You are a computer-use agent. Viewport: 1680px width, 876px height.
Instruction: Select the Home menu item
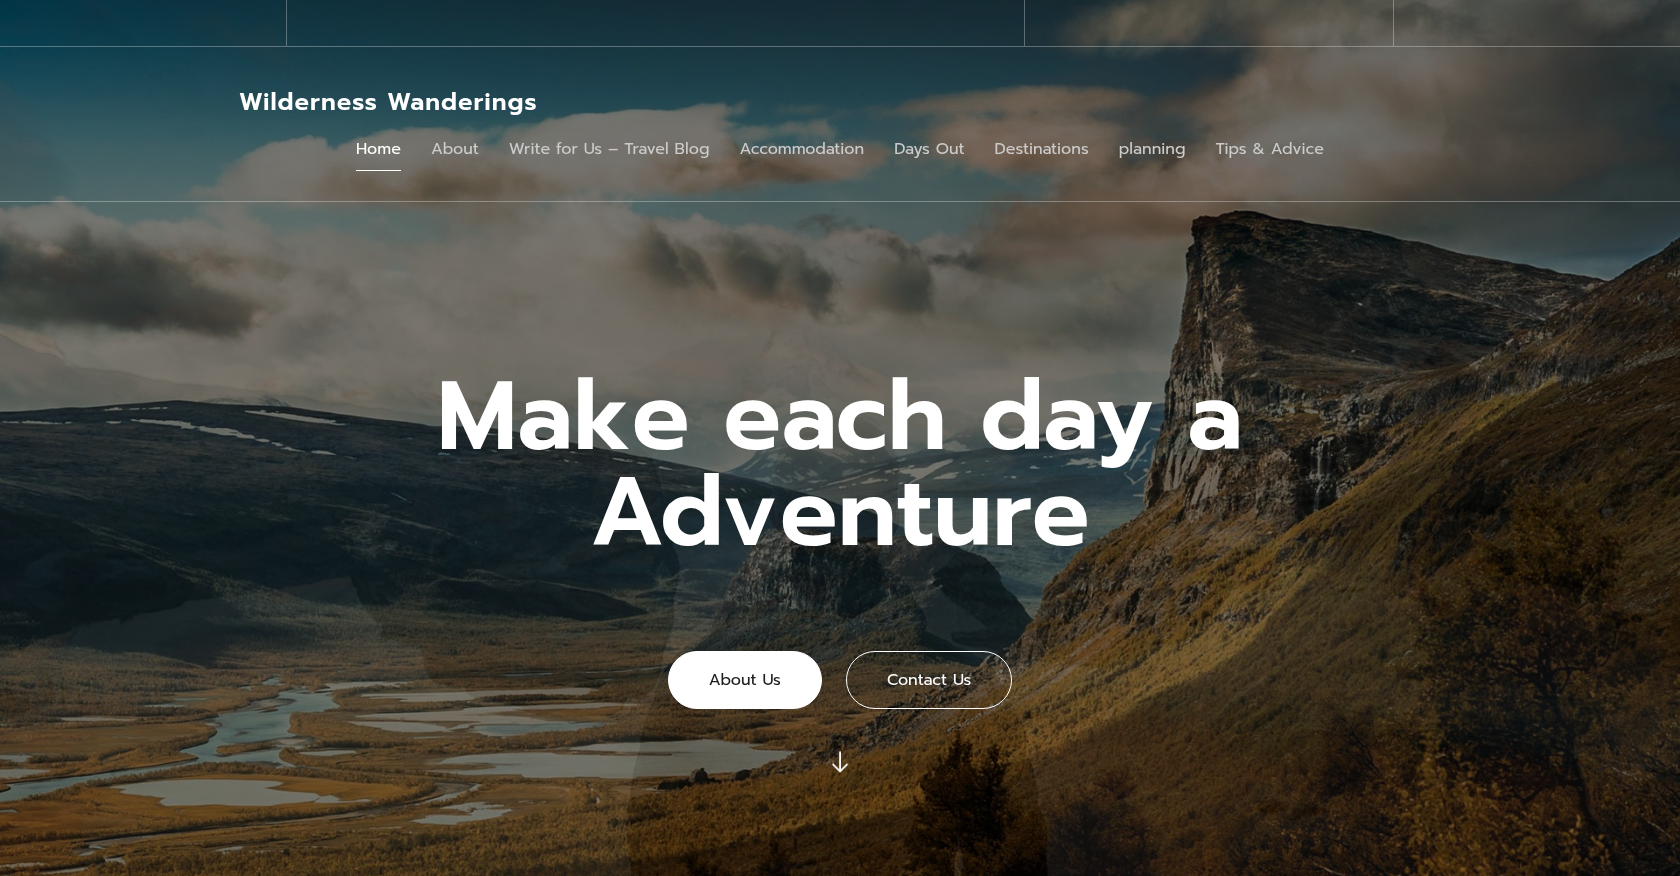coord(378,149)
